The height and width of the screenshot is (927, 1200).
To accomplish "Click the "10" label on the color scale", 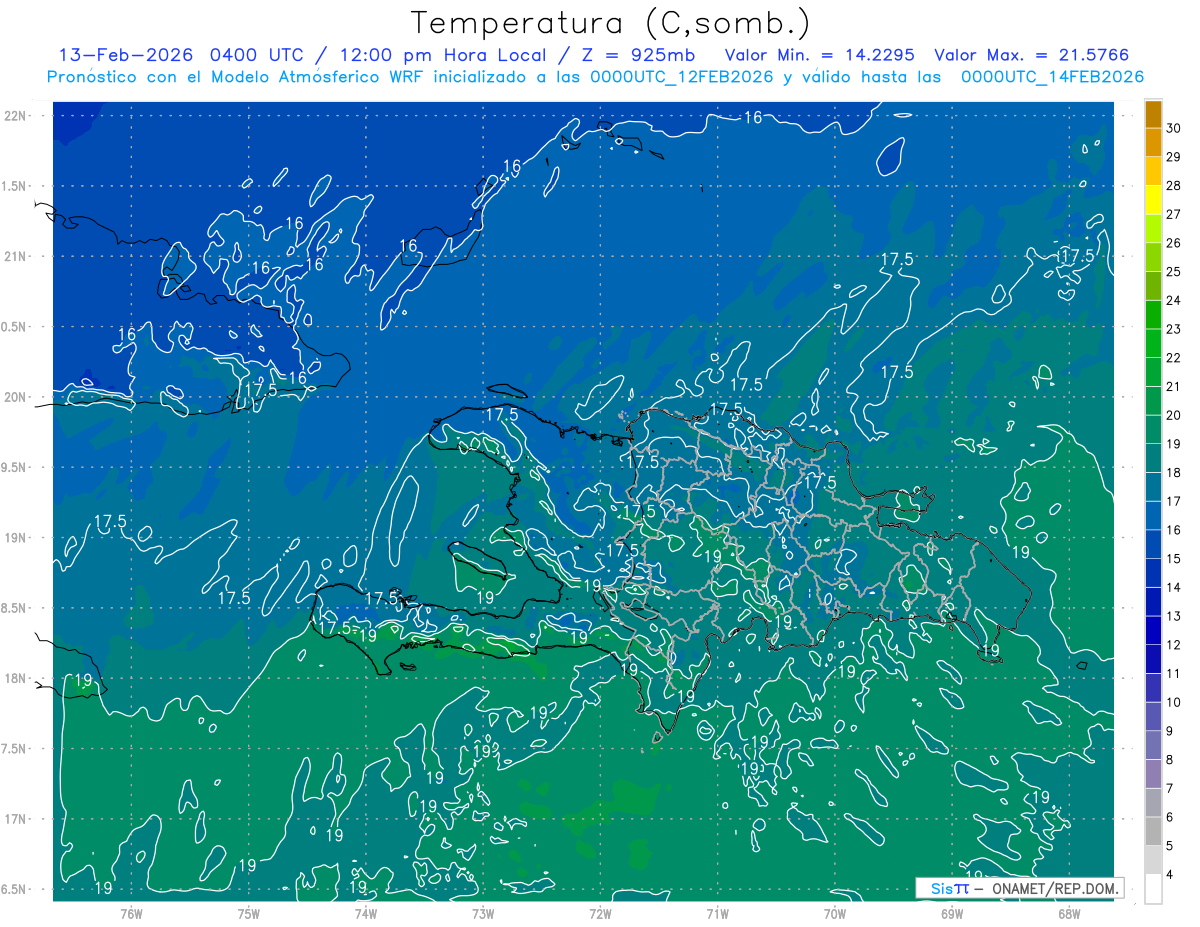I will coord(1174,703).
